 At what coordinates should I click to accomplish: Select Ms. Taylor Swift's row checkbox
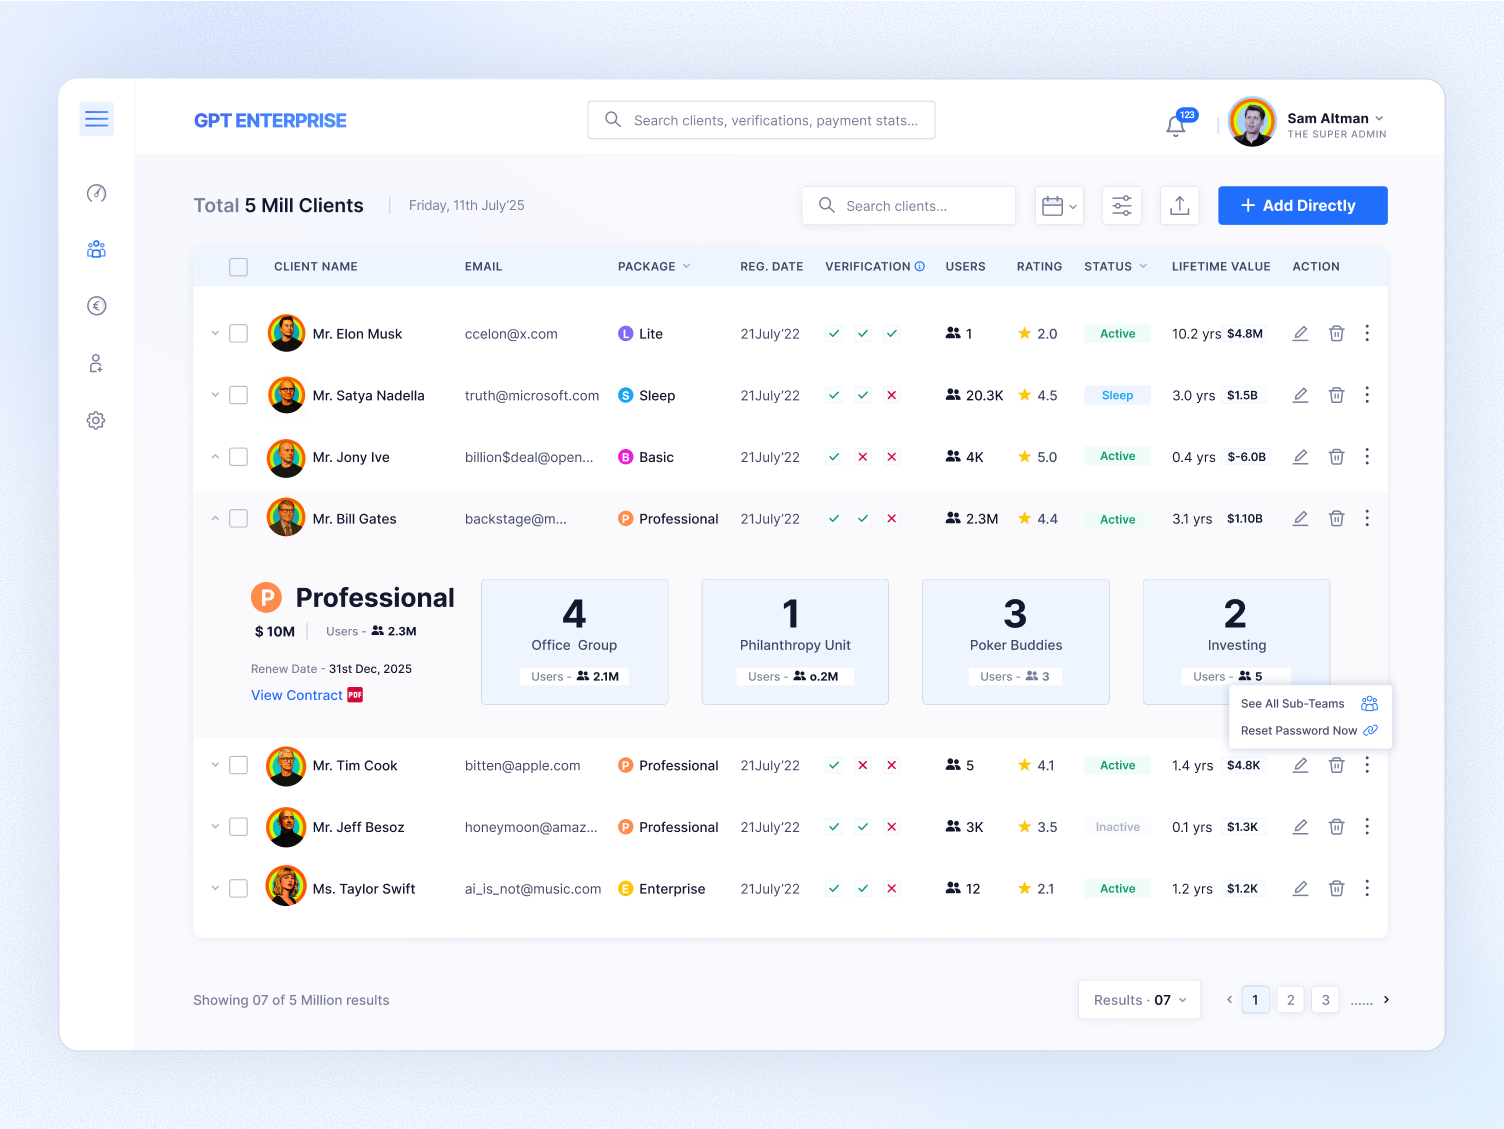pos(238,888)
